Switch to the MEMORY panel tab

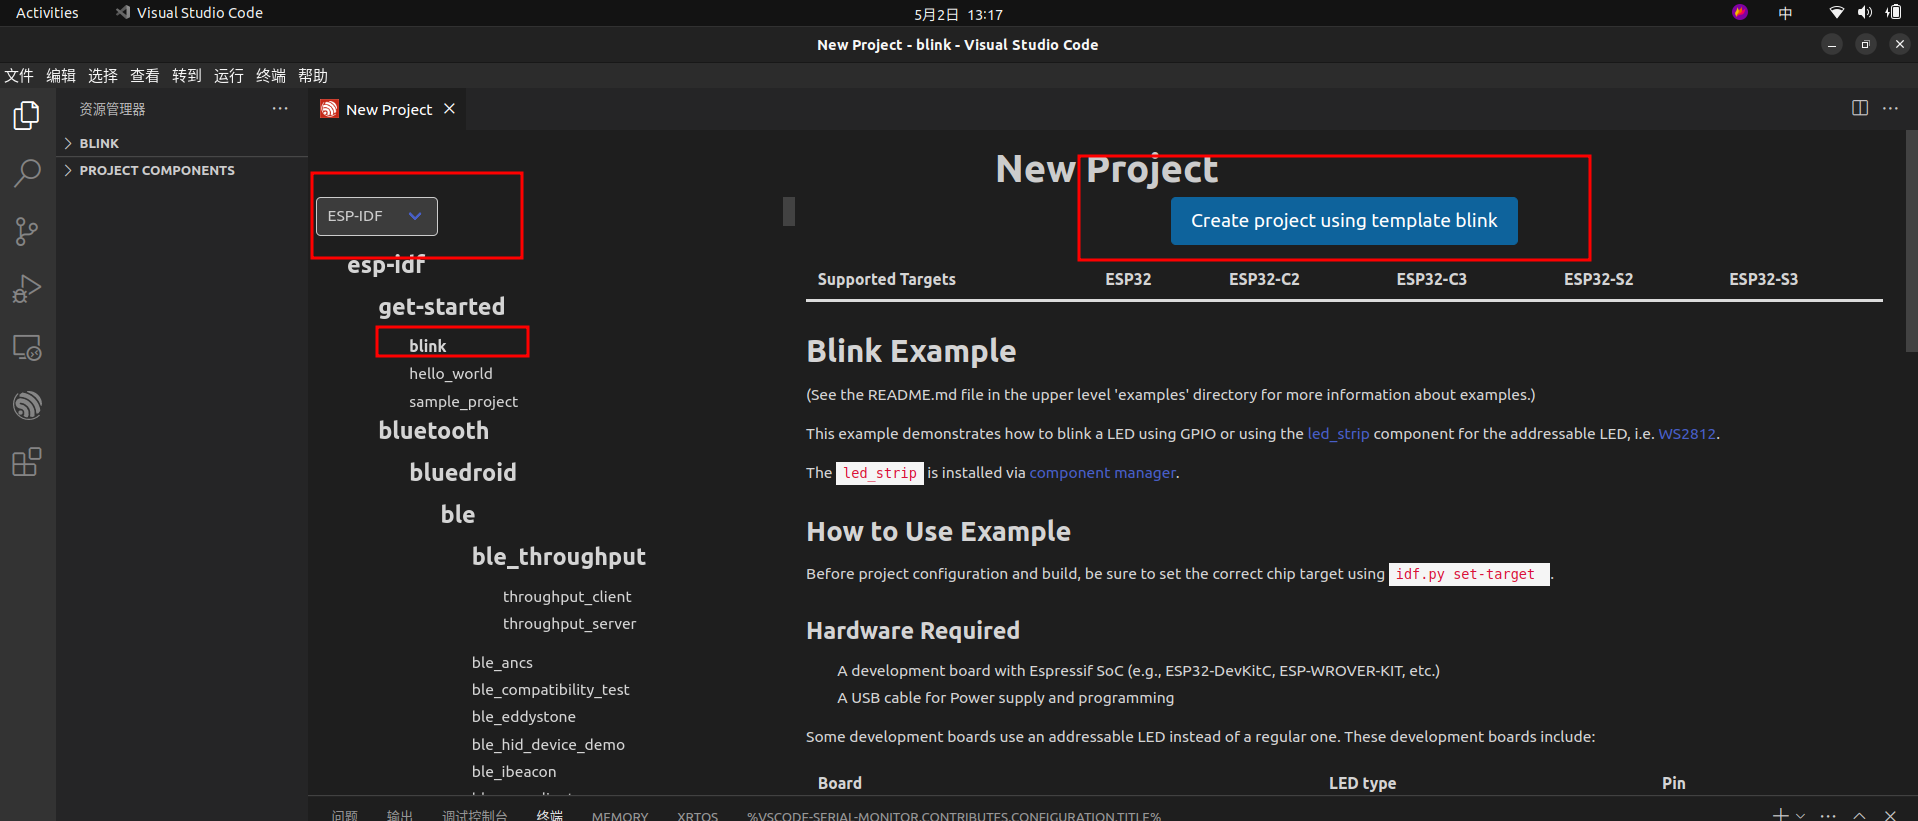(619, 816)
